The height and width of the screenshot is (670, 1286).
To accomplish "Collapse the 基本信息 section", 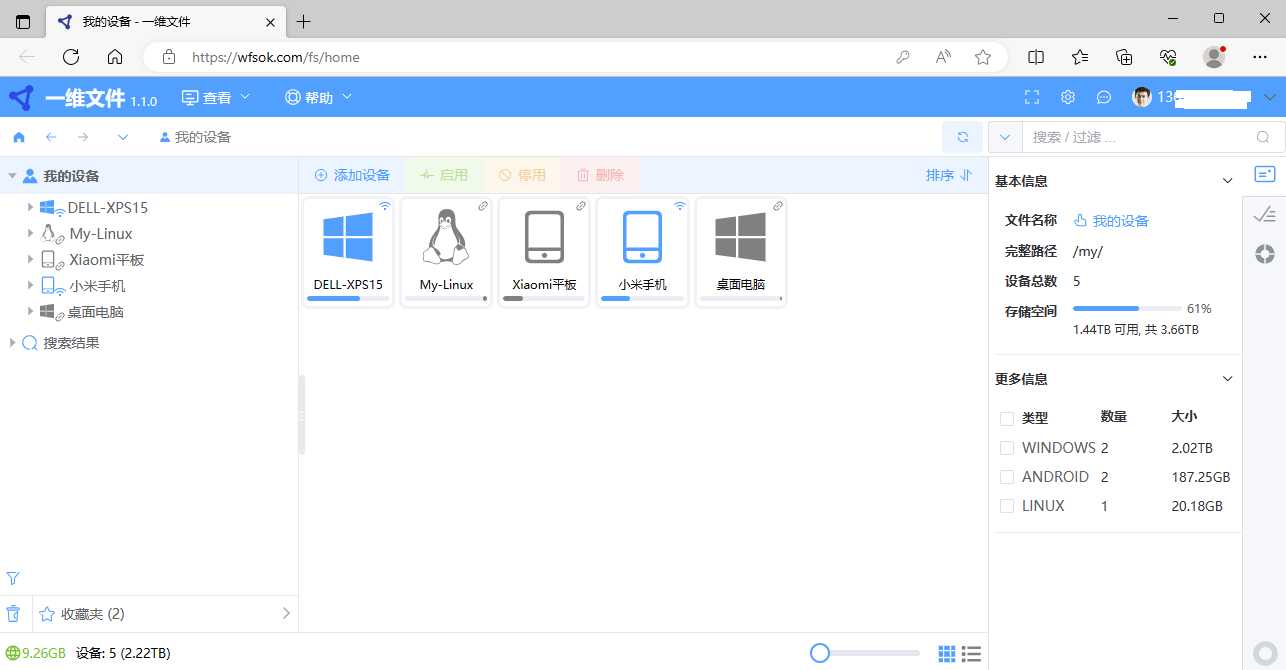I will click(x=1228, y=181).
